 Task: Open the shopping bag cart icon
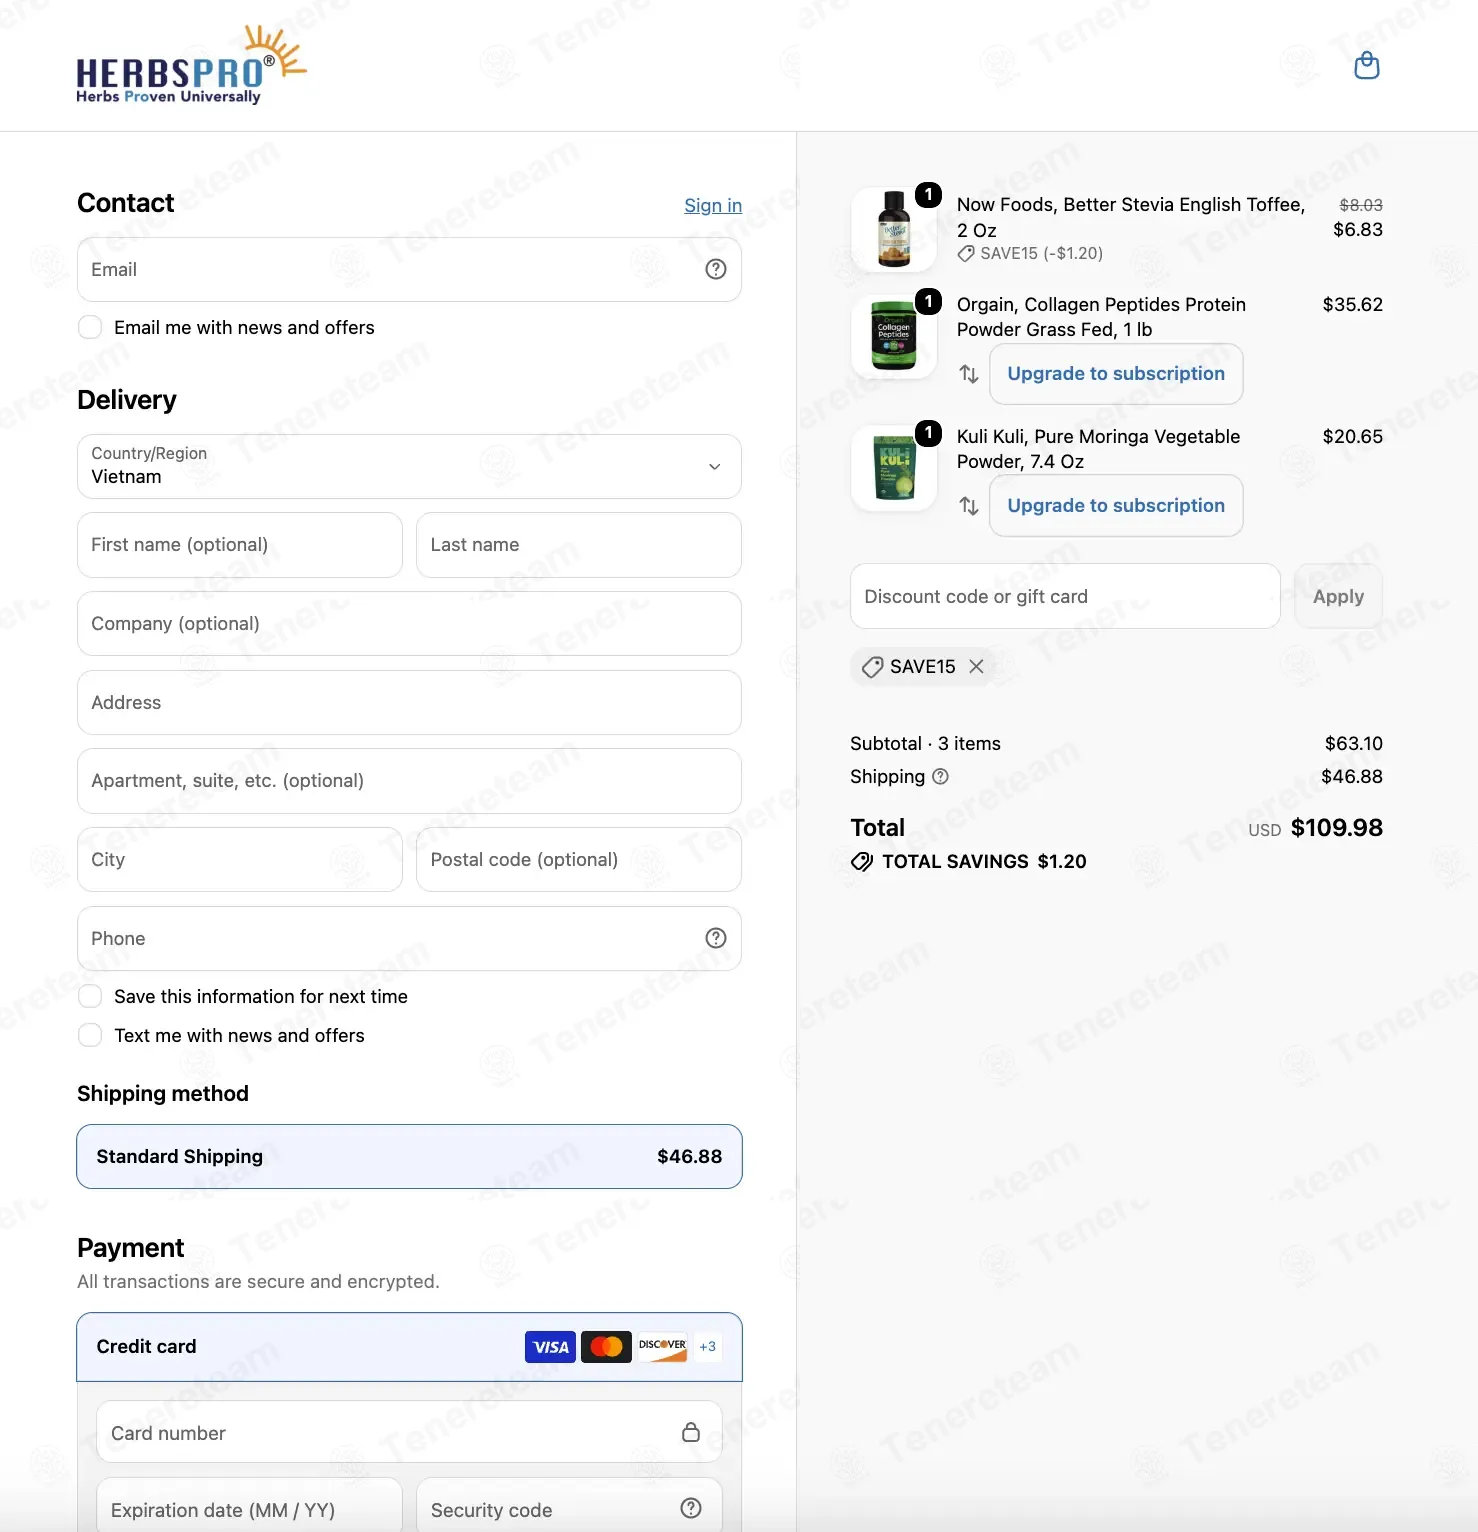point(1366,66)
